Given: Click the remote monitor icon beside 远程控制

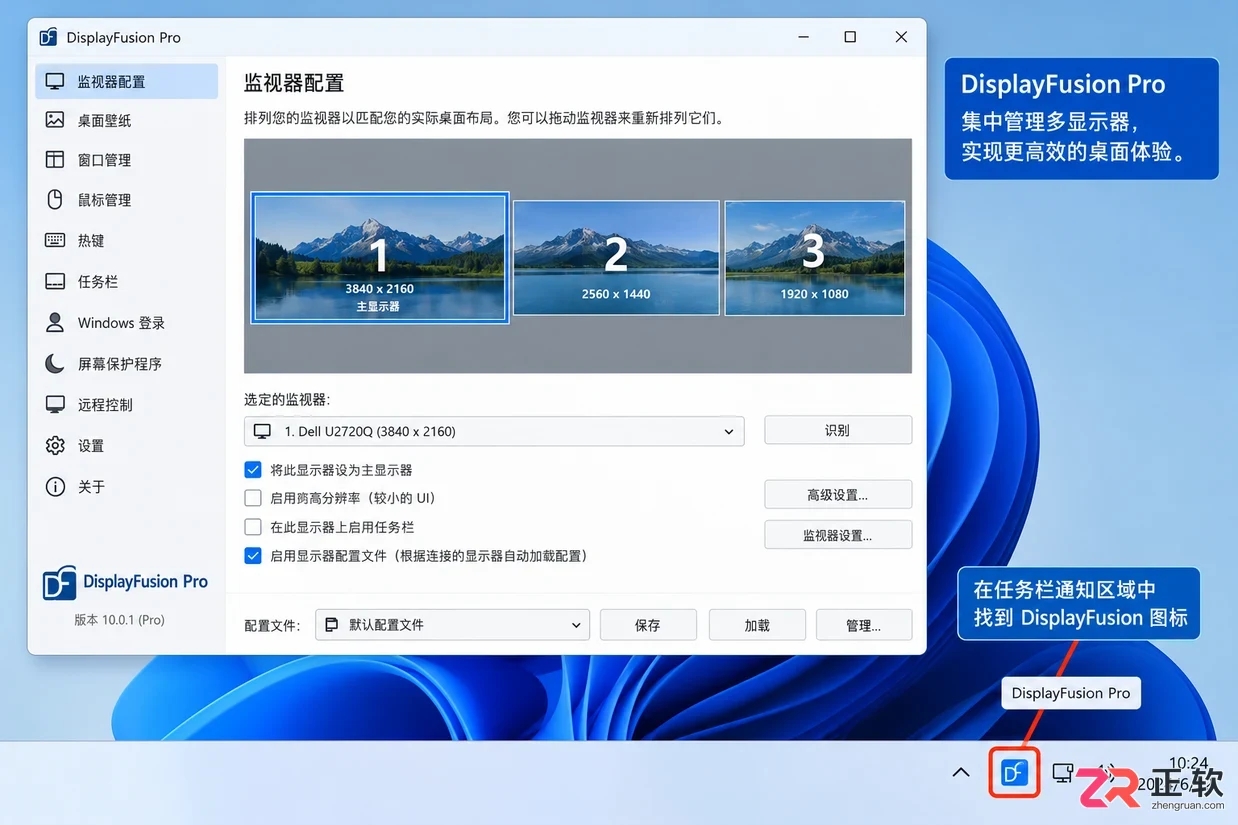Looking at the screenshot, I should pos(55,404).
